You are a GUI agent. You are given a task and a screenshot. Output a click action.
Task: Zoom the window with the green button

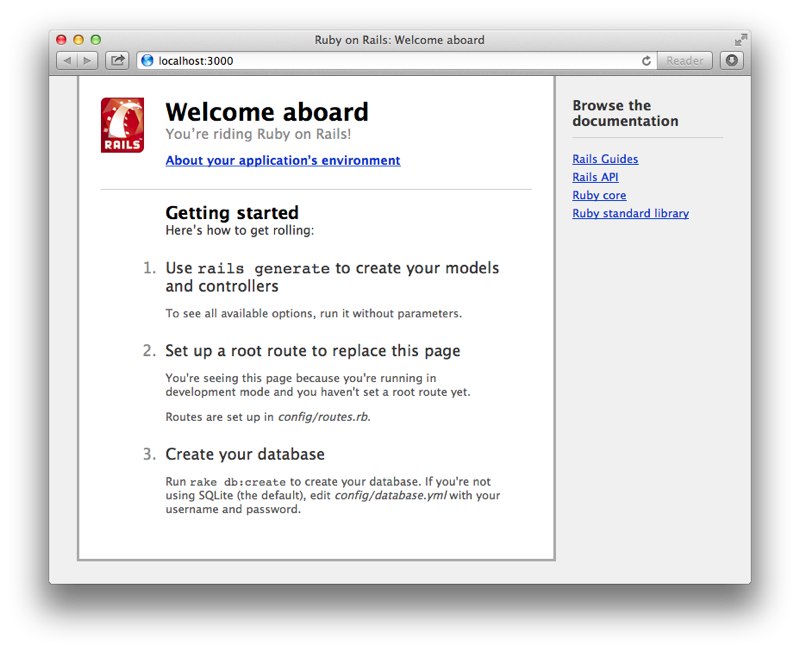pyautogui.click(x=95, y=40)
